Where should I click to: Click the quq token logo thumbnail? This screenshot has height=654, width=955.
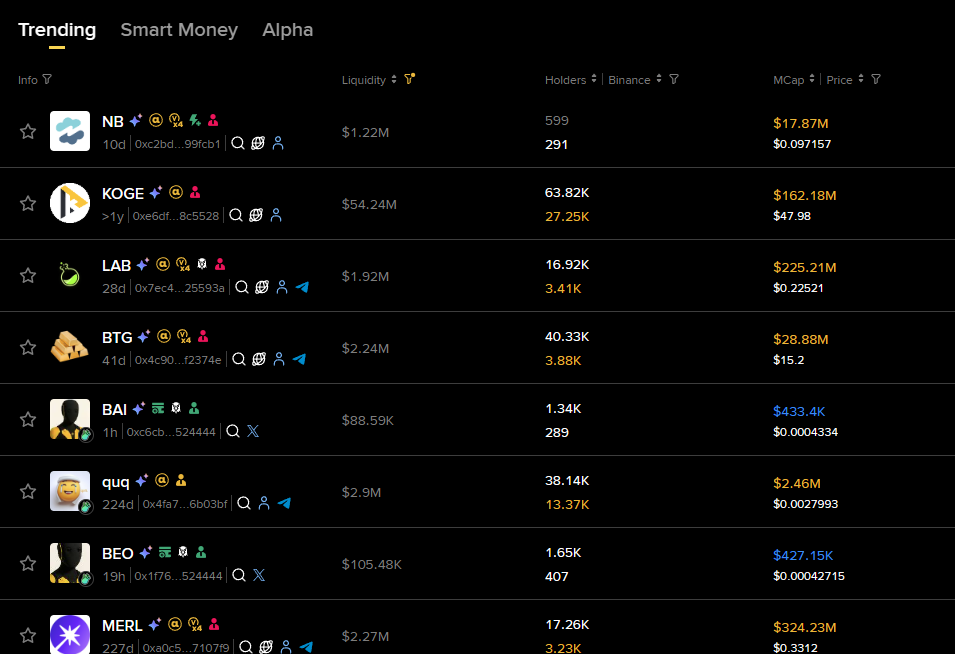69,491
